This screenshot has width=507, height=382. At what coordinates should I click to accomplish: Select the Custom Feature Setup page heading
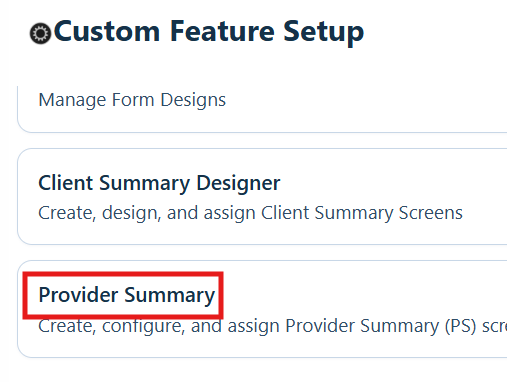pyautogui.click(x=209, y=32)
